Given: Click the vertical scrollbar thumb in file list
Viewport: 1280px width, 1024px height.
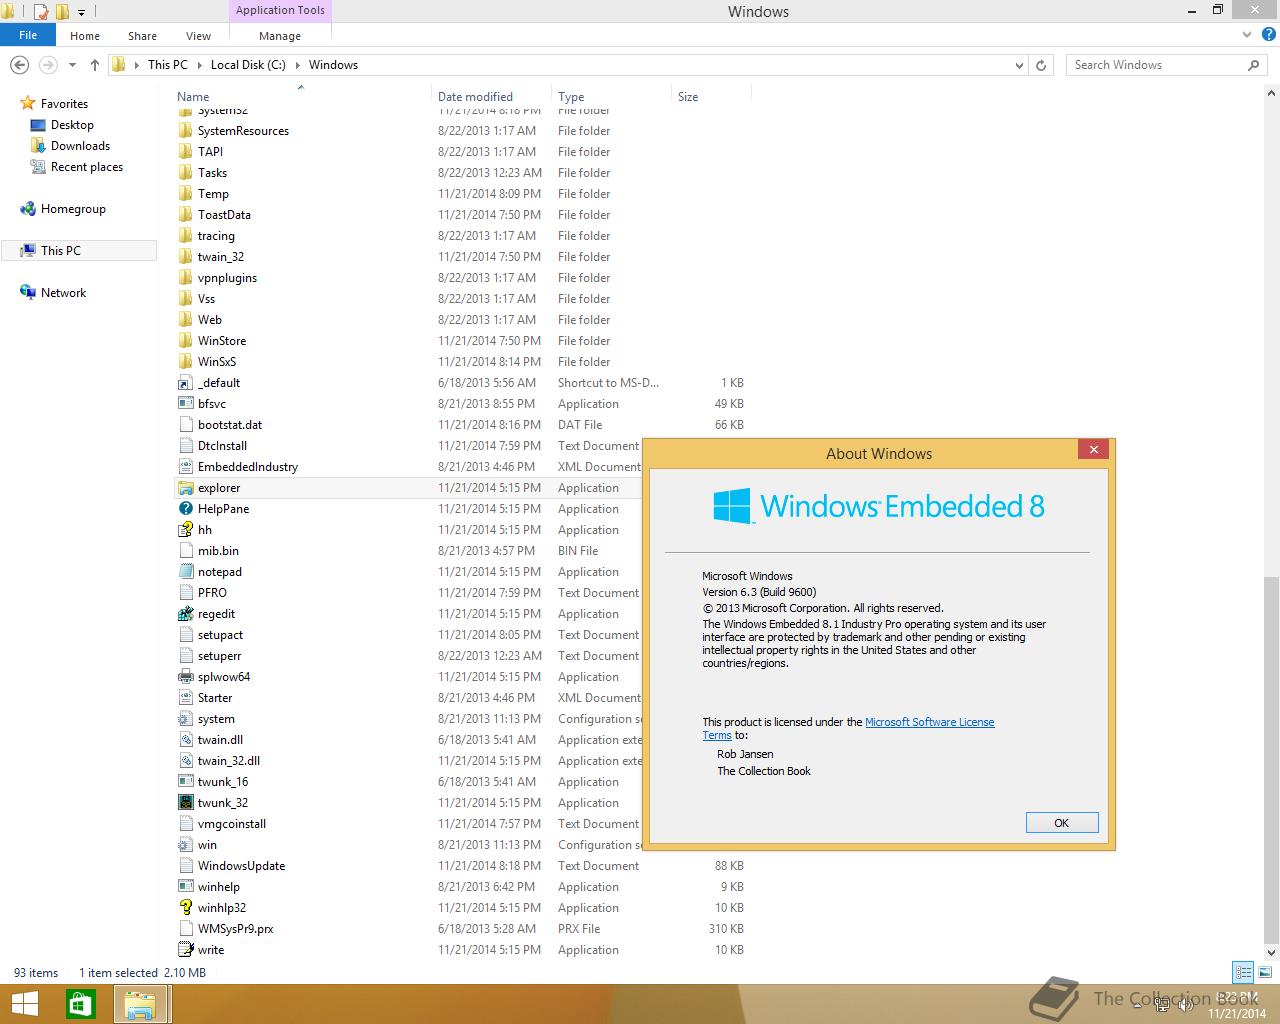Looking at the screenshot, I should coord(1272,761).
